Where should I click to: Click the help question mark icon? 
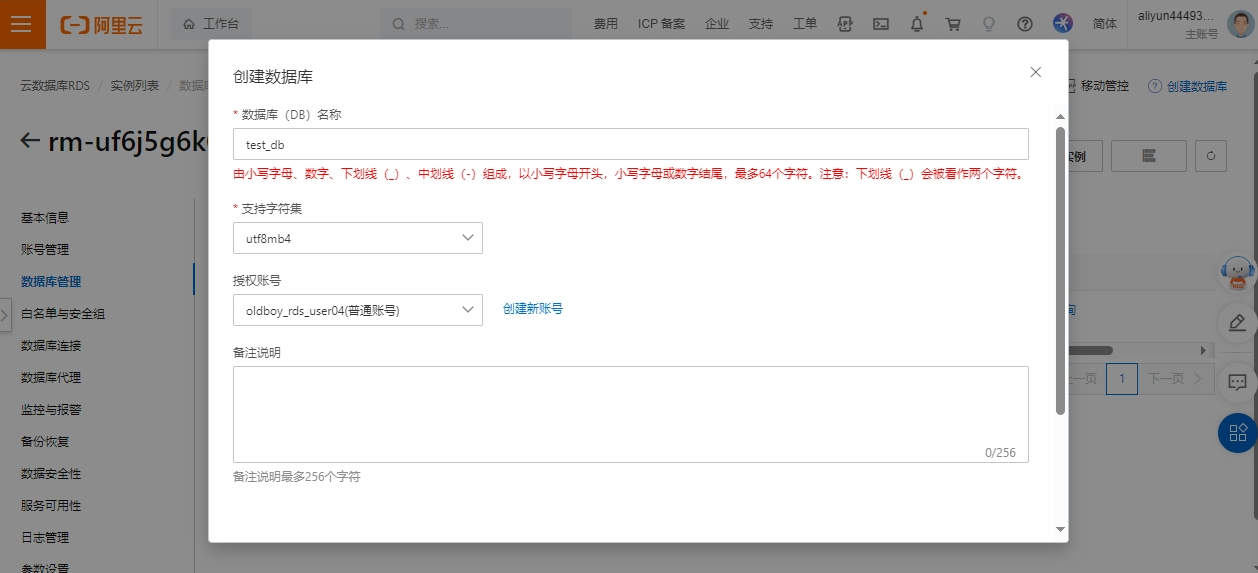[1024, 24]
